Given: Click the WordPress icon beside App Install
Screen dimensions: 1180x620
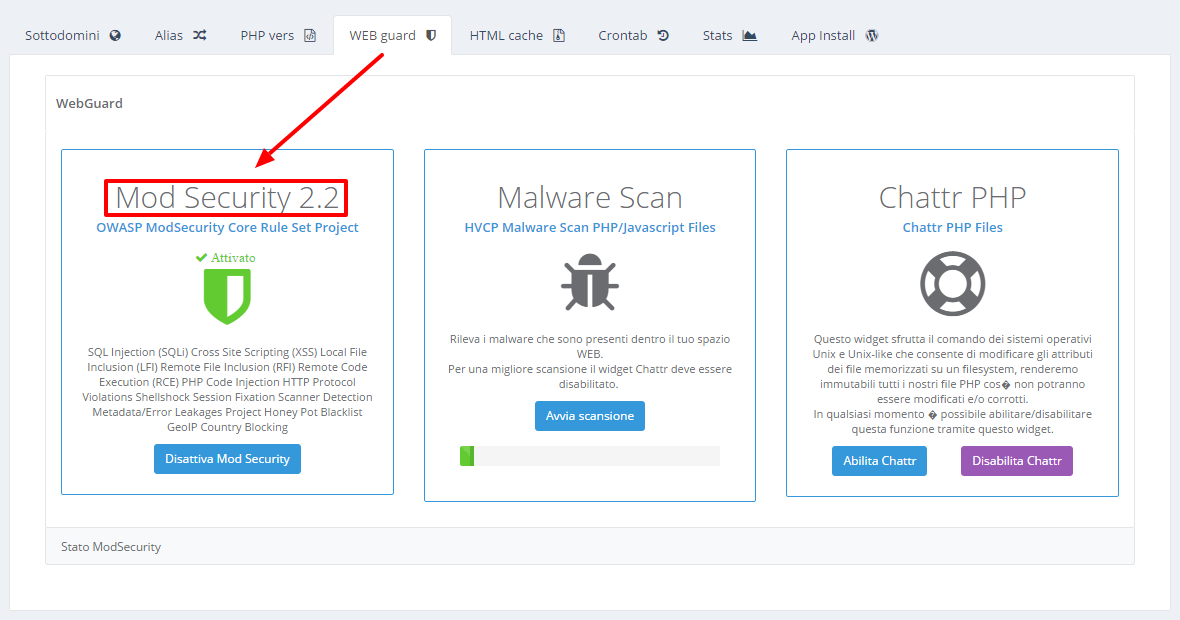Looking at the screenshot, I should point(872,35).
